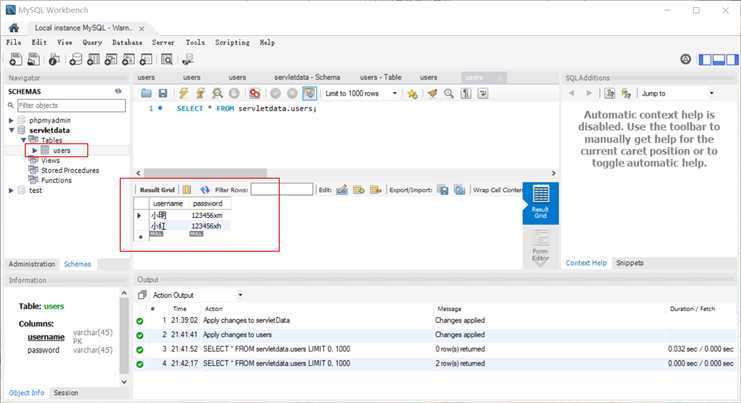Viewport: 741px width, 403px height.
Task: Create a new stored procedure icon
Action: pos(128,59)
